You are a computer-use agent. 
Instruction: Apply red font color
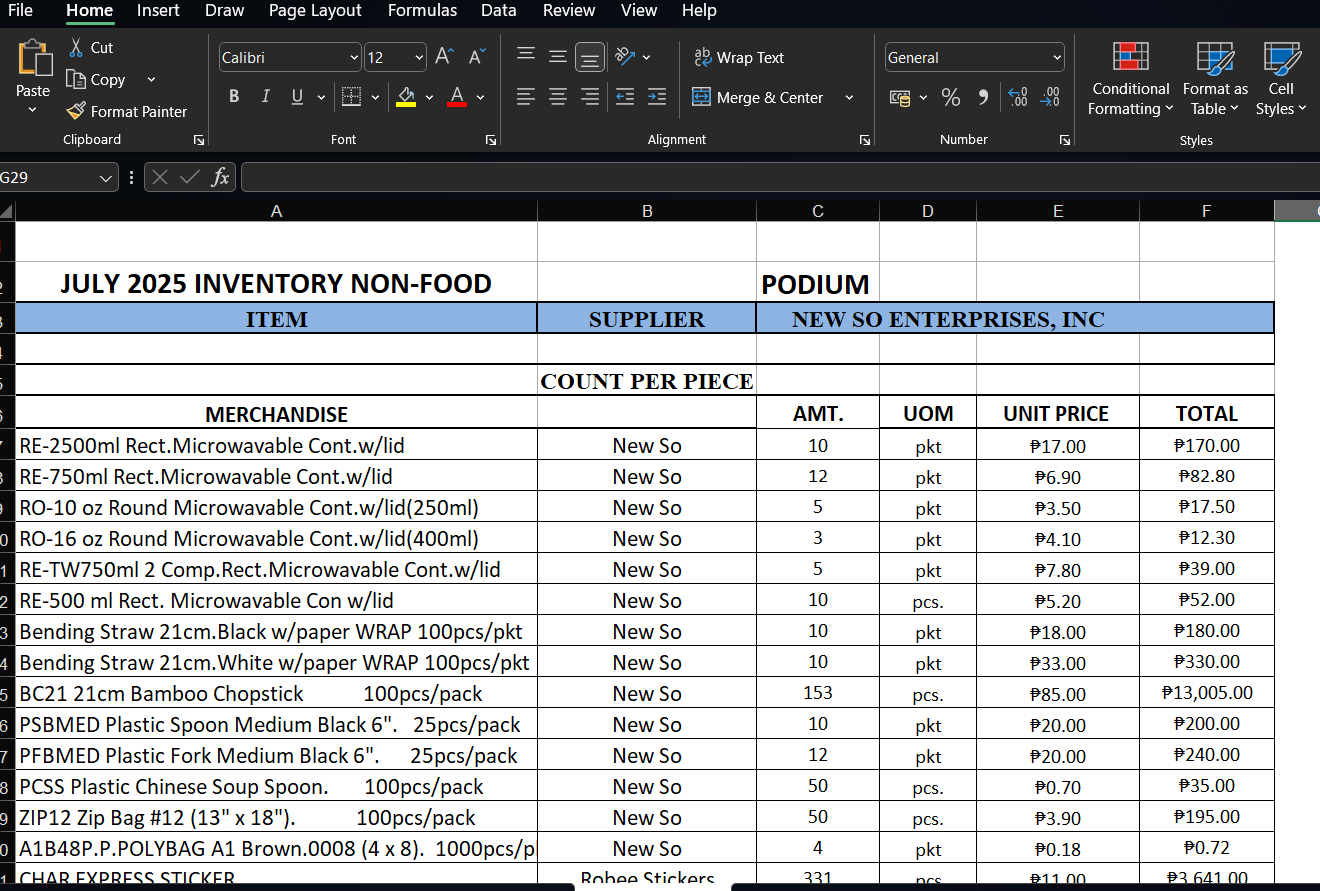click(x=457, y=97)
